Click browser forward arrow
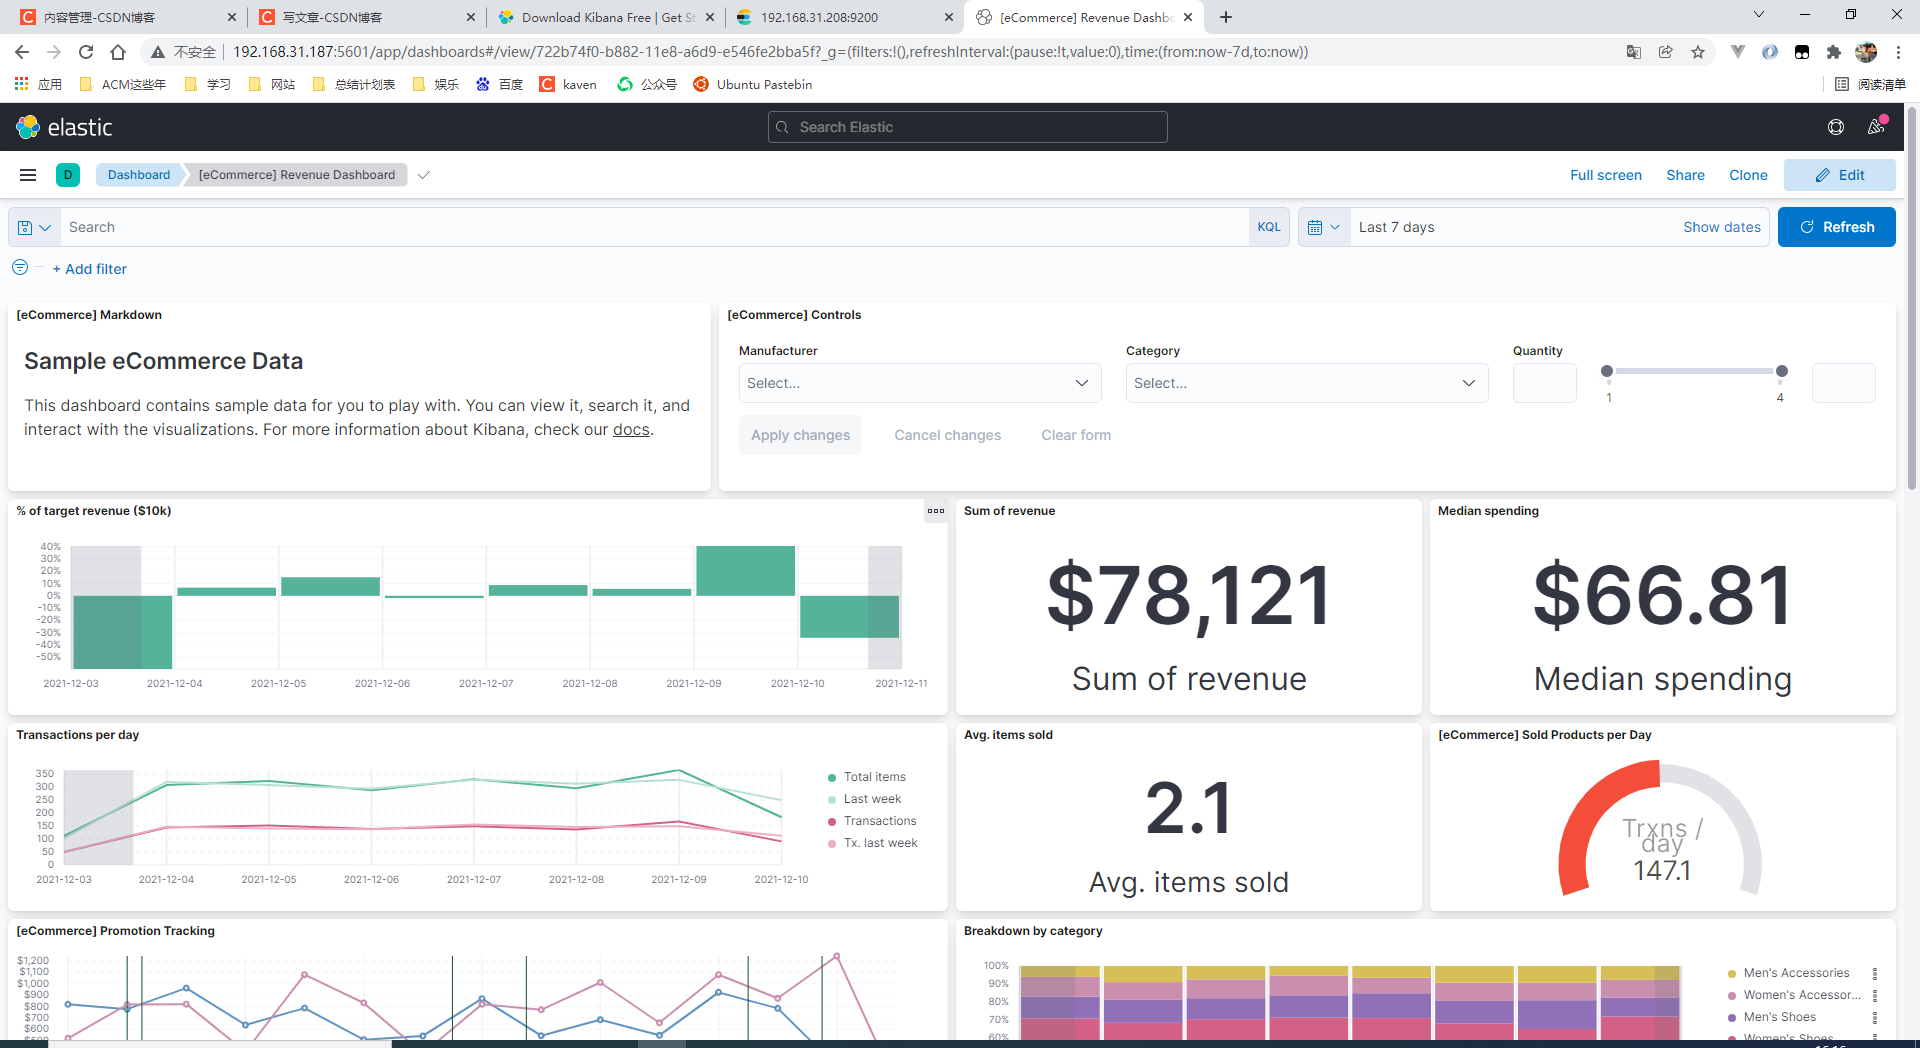 (54, 52)
